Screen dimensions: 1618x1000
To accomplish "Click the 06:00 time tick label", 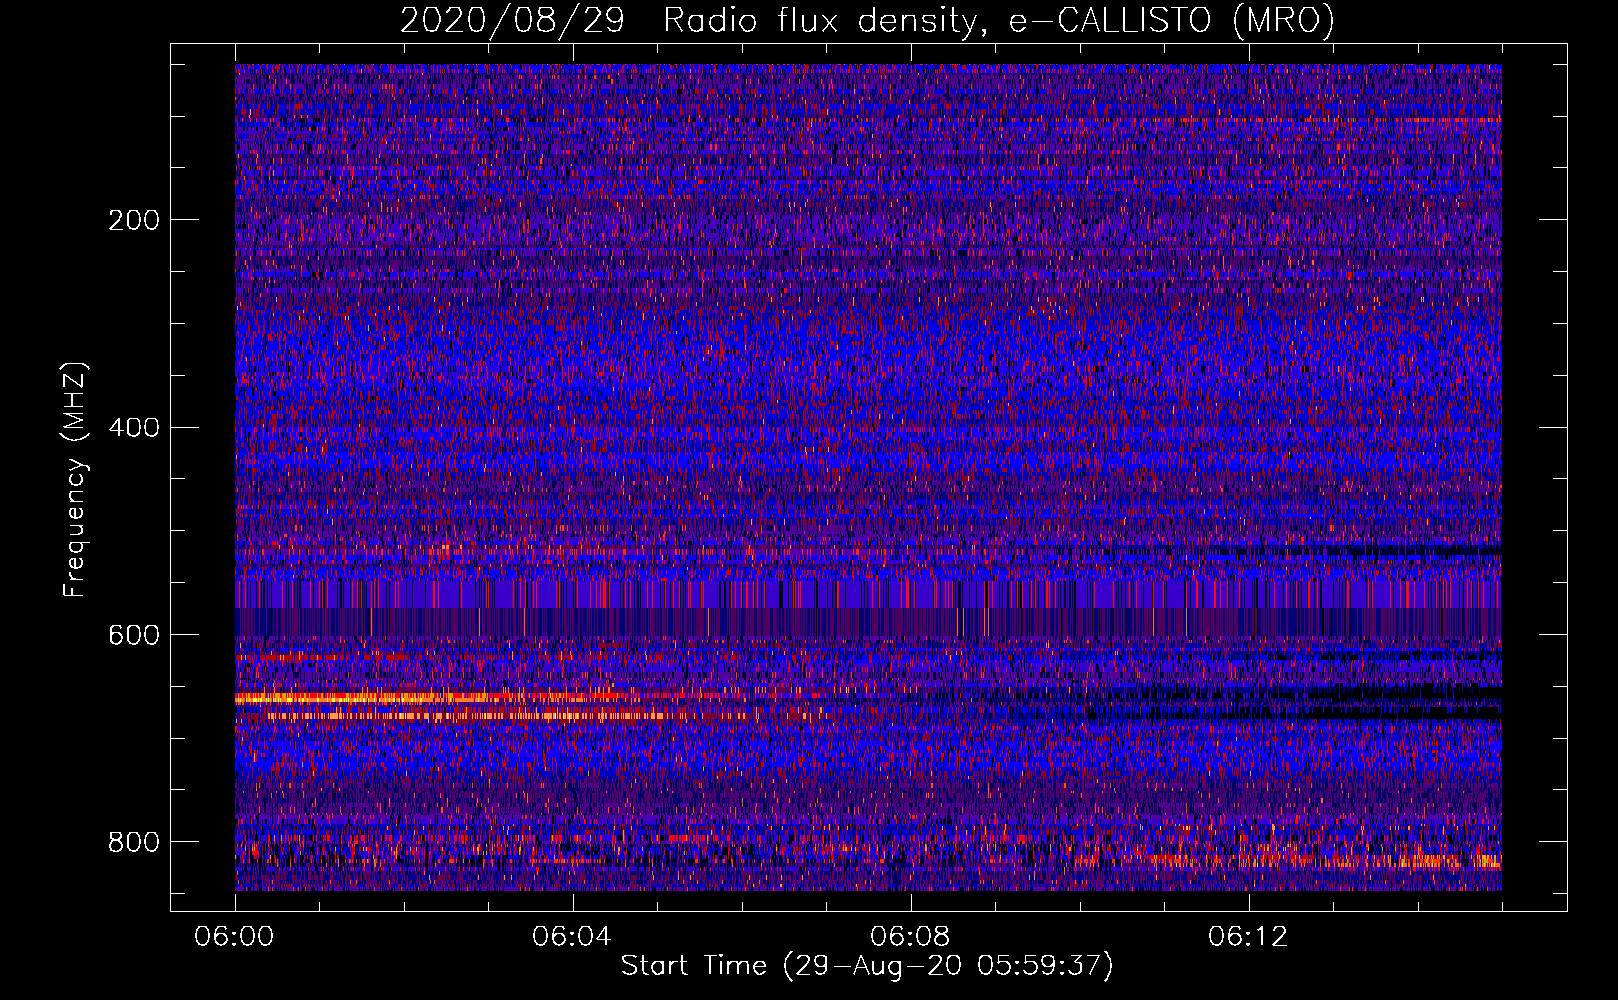I will (234, 937).
